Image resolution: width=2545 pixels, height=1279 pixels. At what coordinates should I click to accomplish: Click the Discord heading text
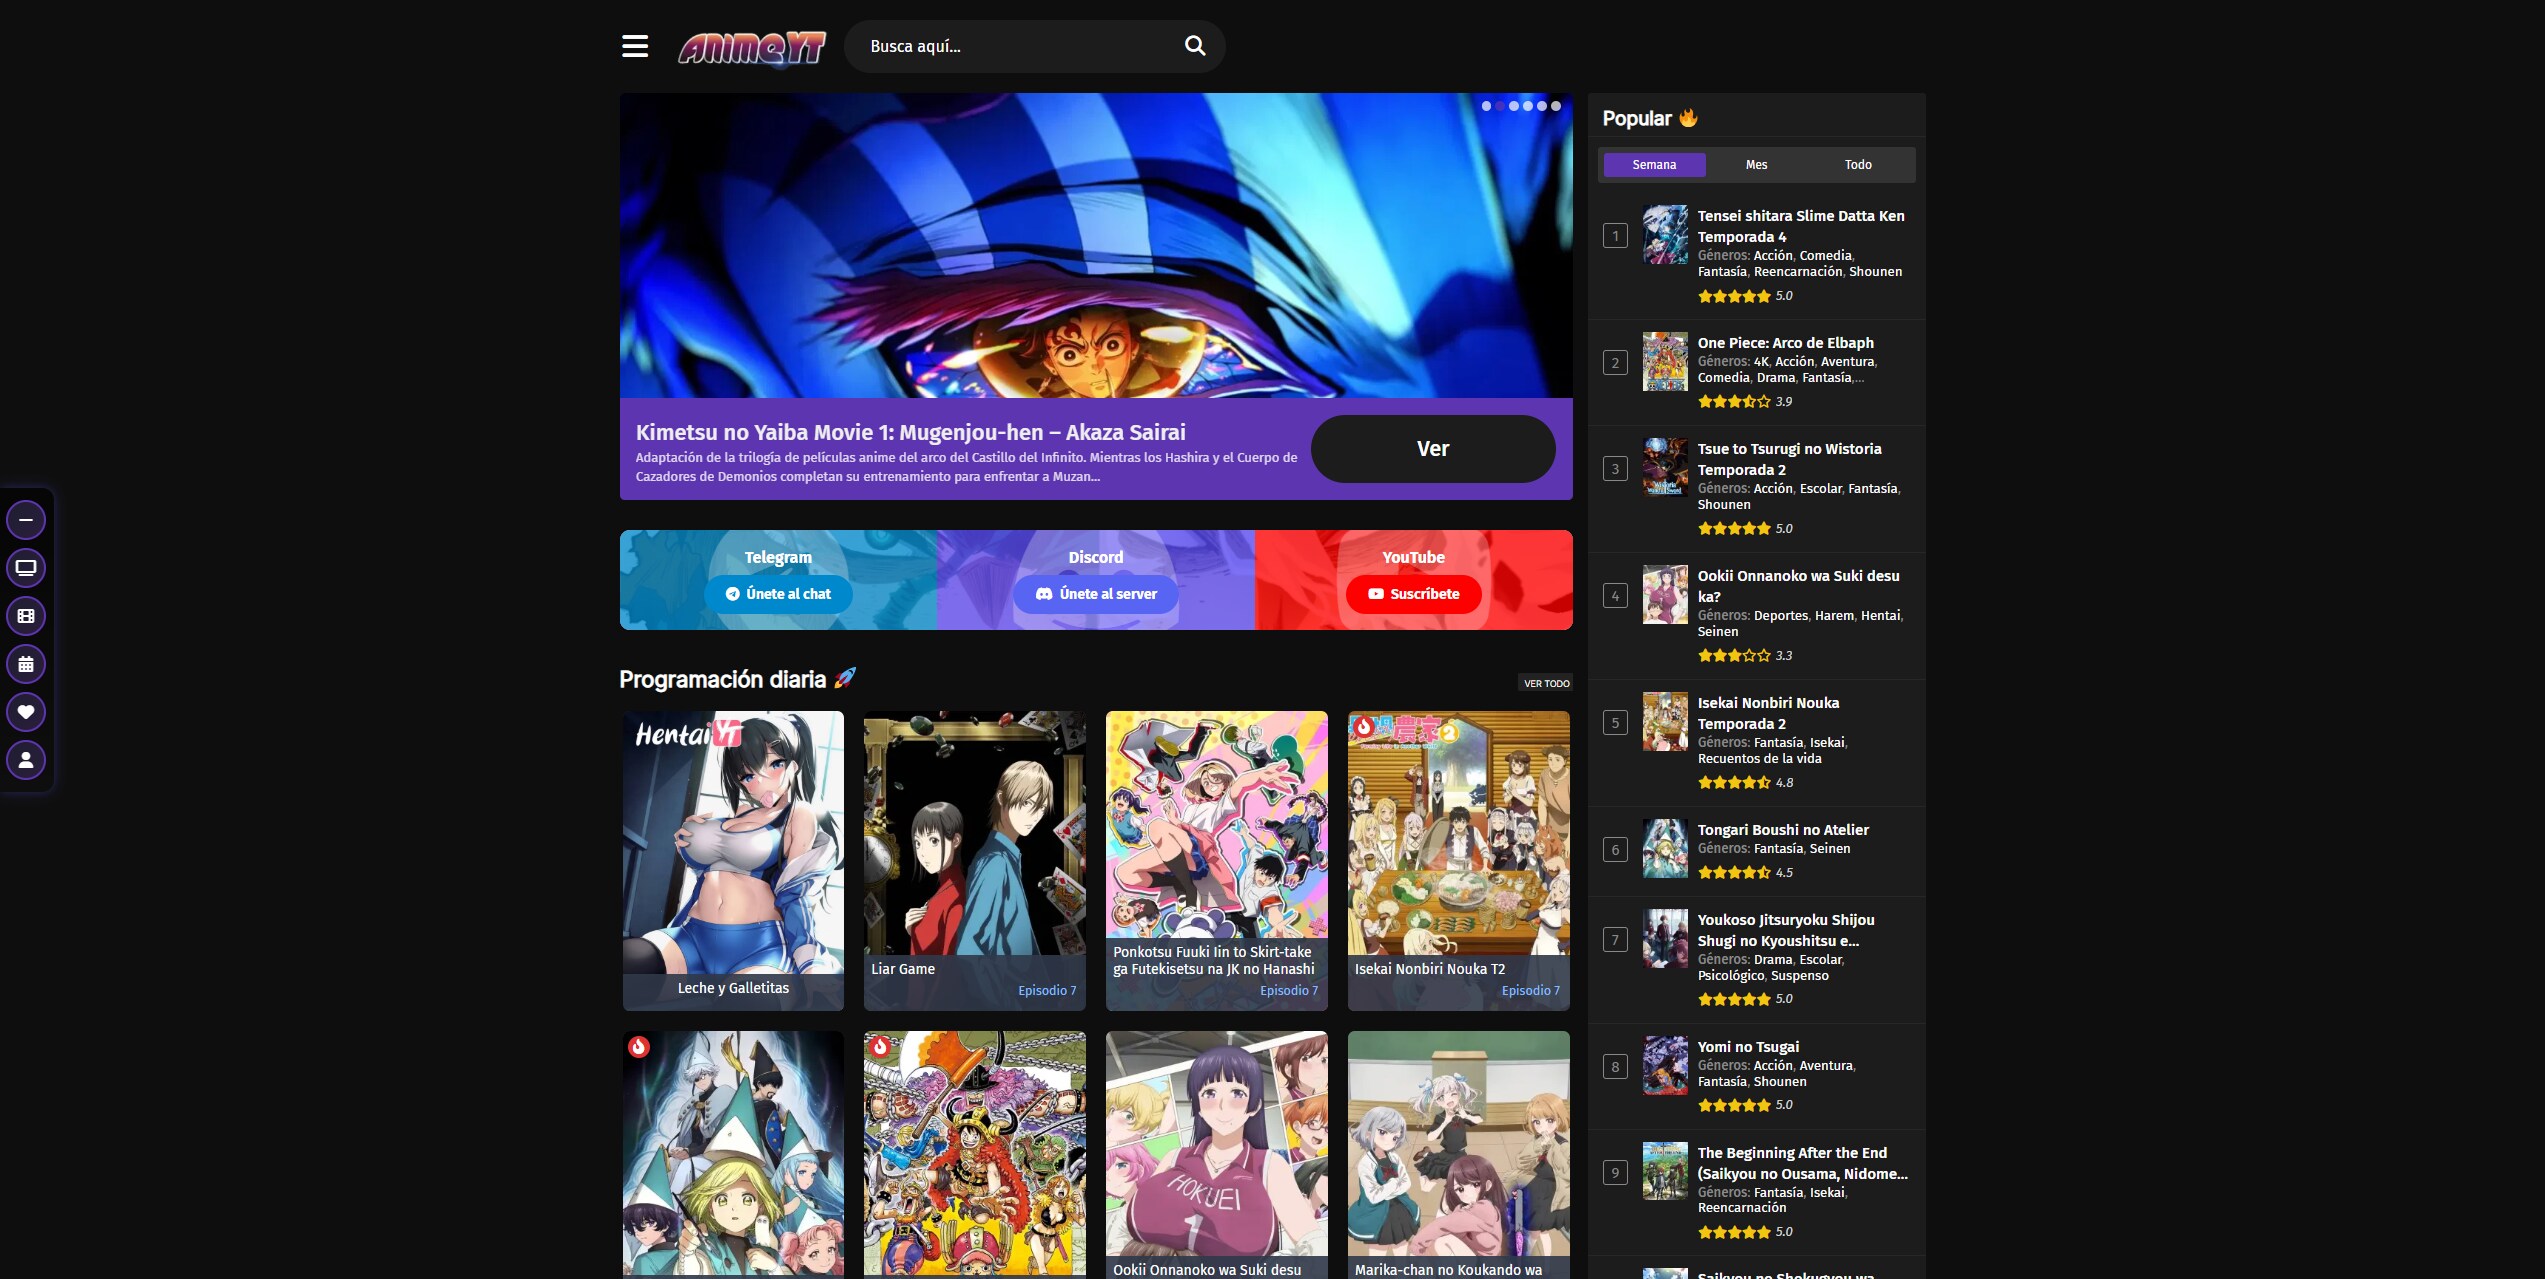point(1096,557)
